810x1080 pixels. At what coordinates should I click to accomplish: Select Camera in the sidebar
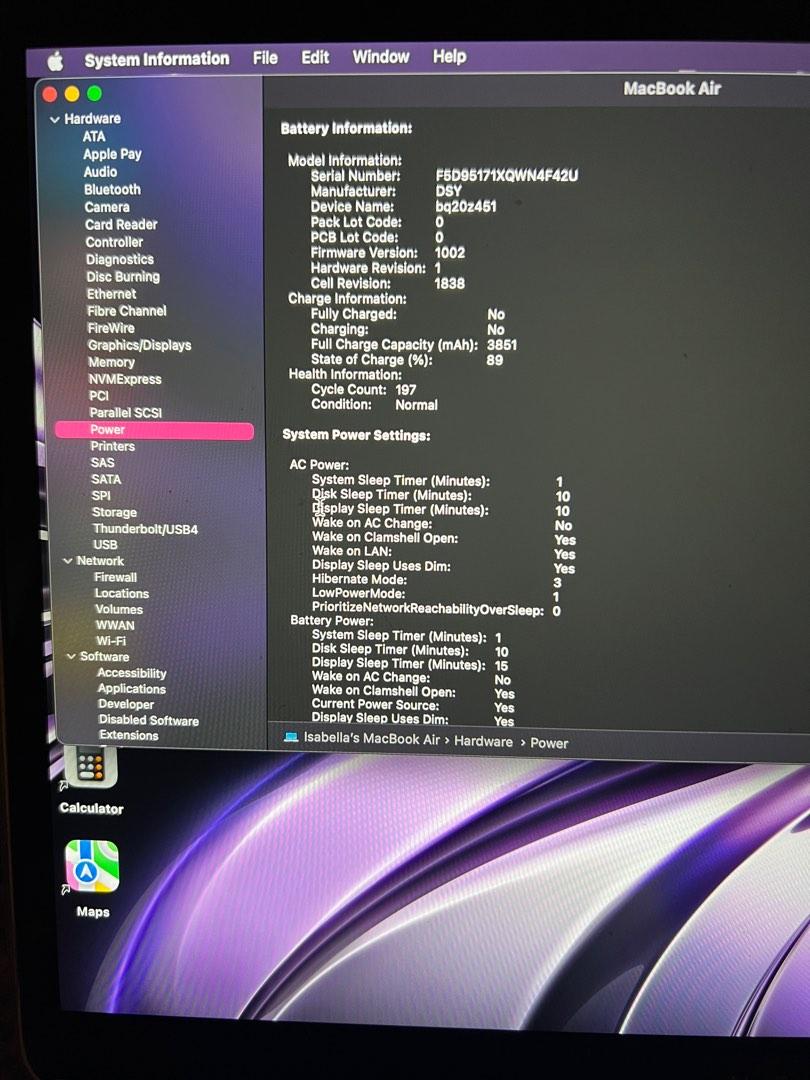pyautogui.click(x=107, y=207)
